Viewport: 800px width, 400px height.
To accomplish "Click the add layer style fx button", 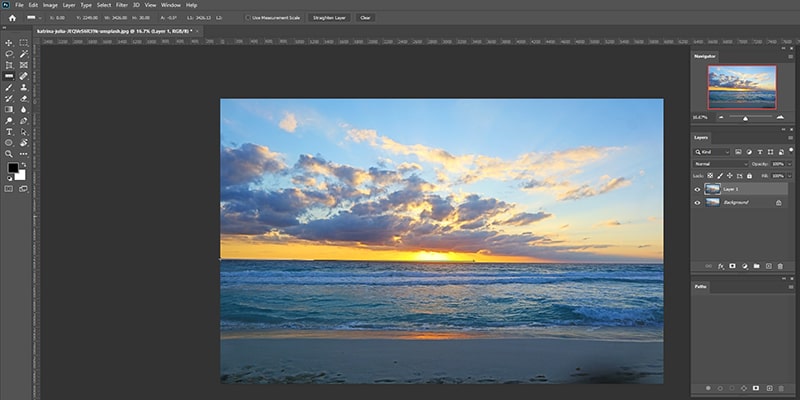I will 721,266.
